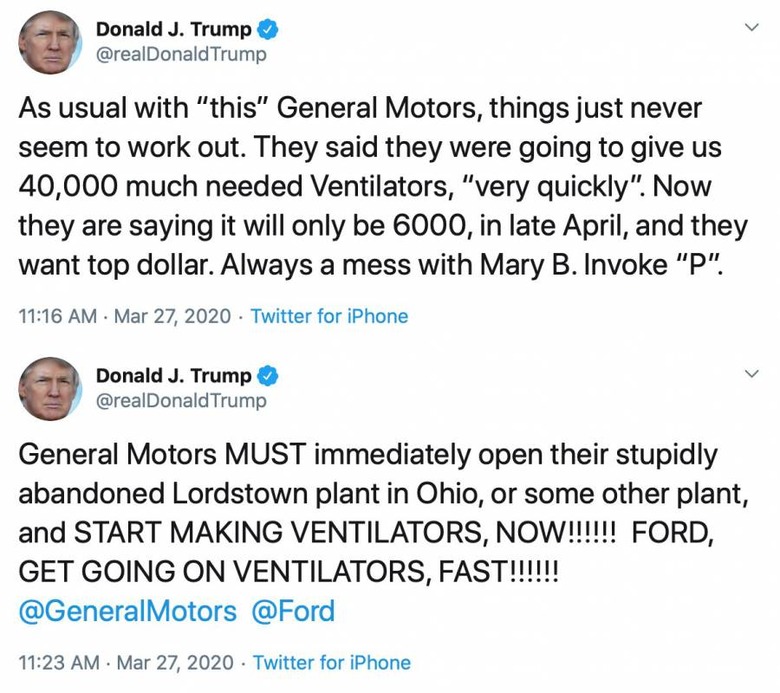Click the verified badge in the first tweet
The image size is (780, 693).
click(x=269, y=30)
